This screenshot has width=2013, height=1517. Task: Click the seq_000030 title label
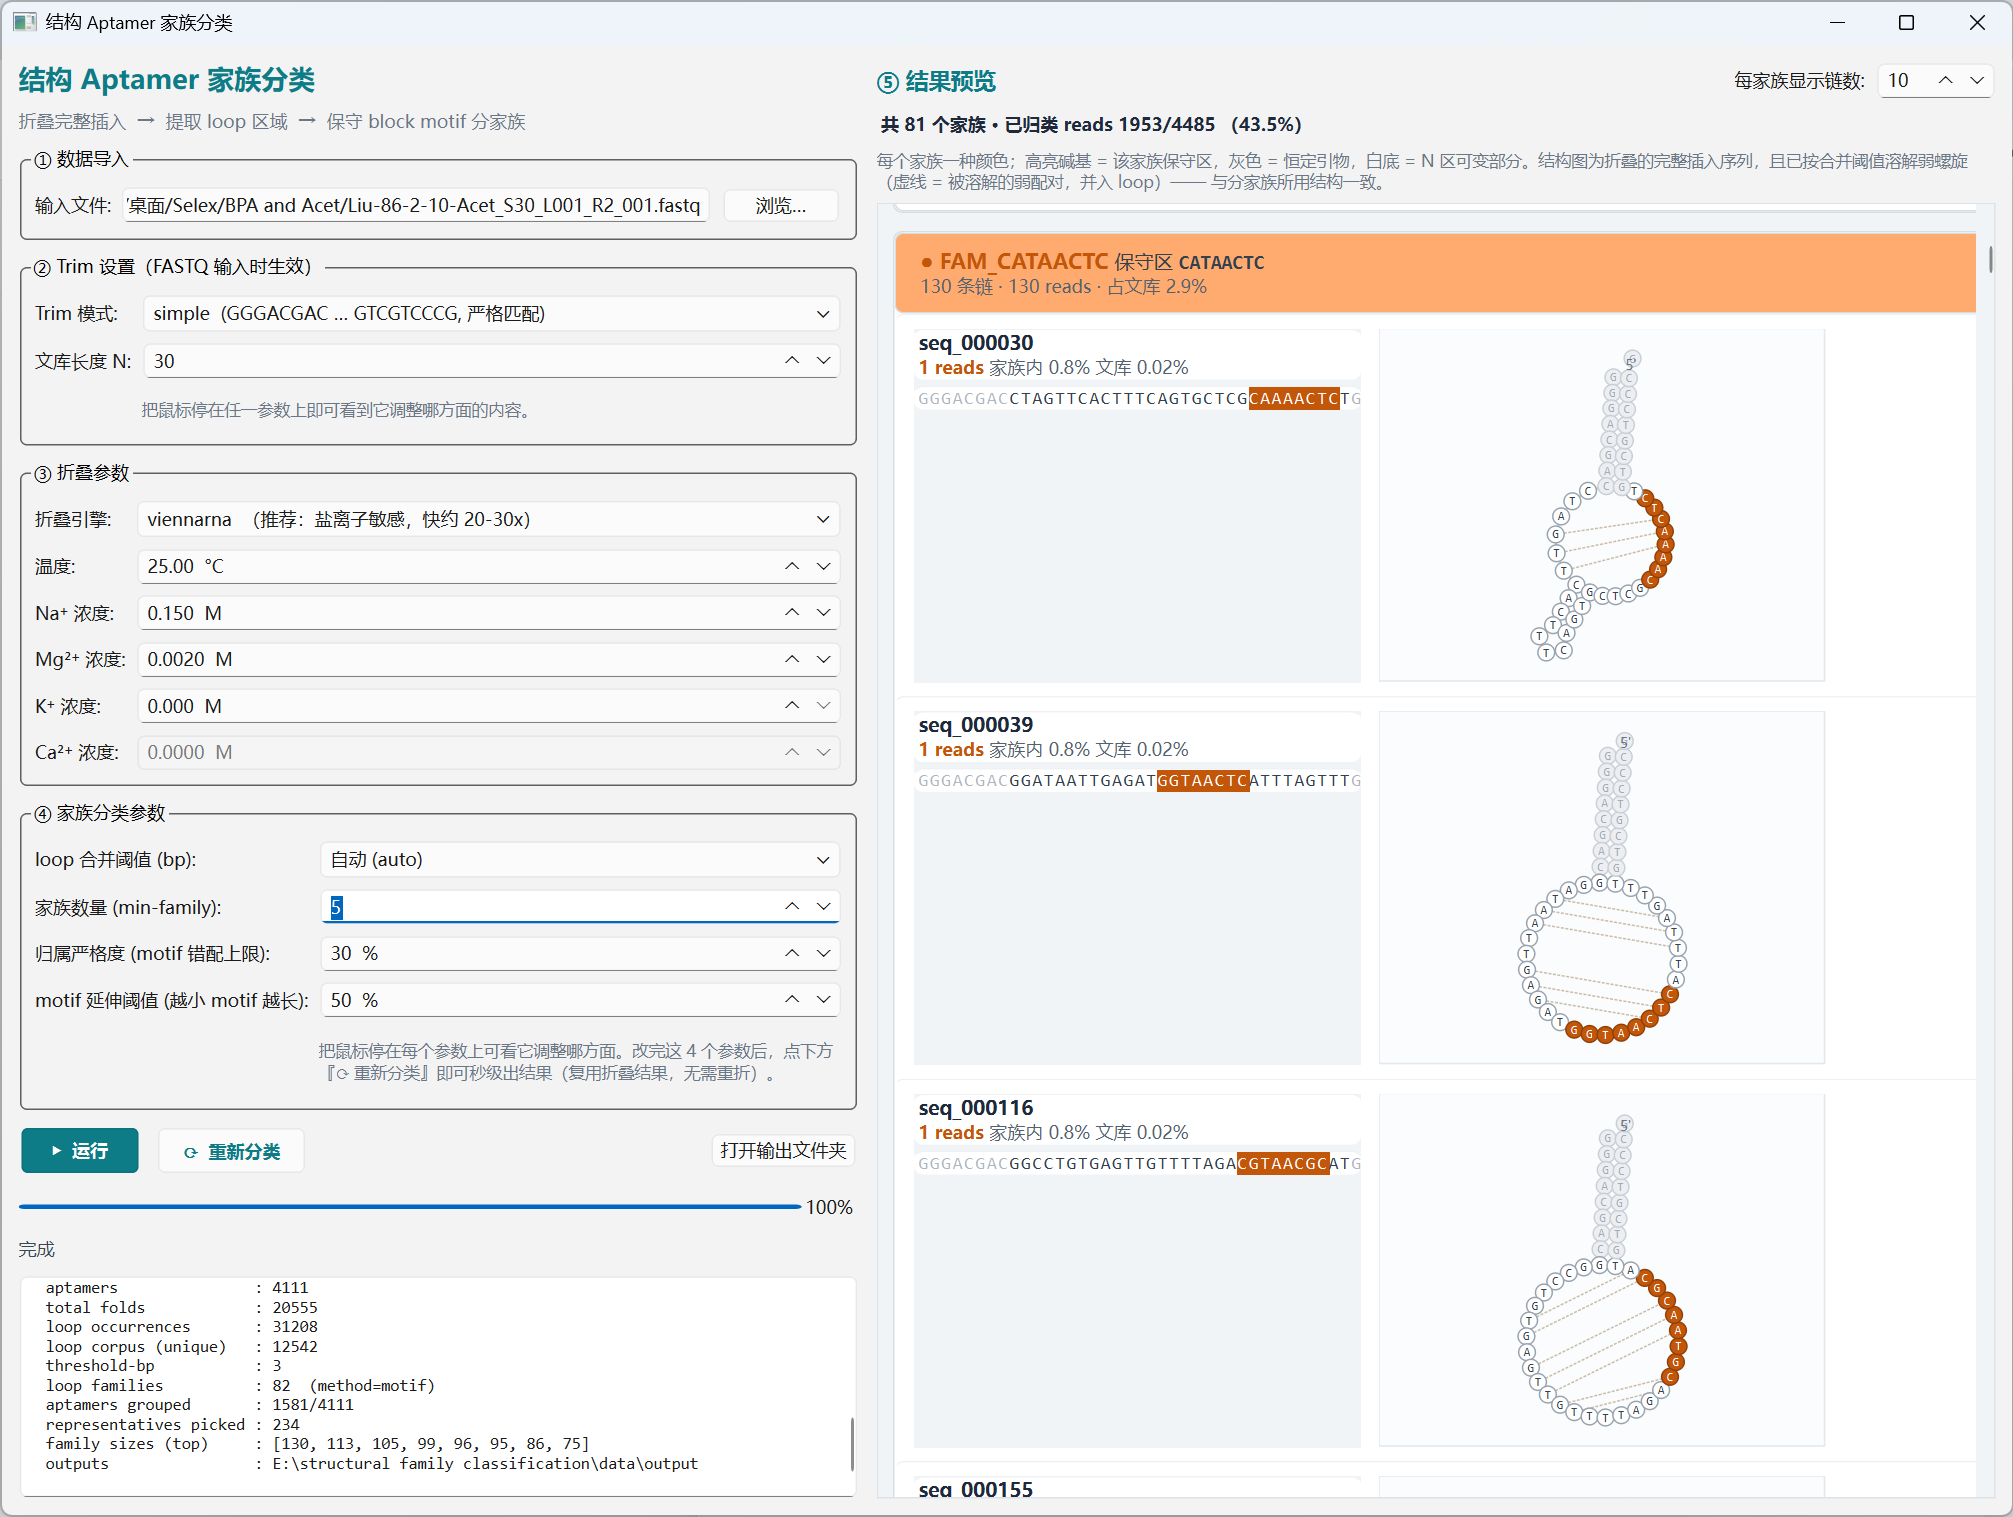[976, 343]
